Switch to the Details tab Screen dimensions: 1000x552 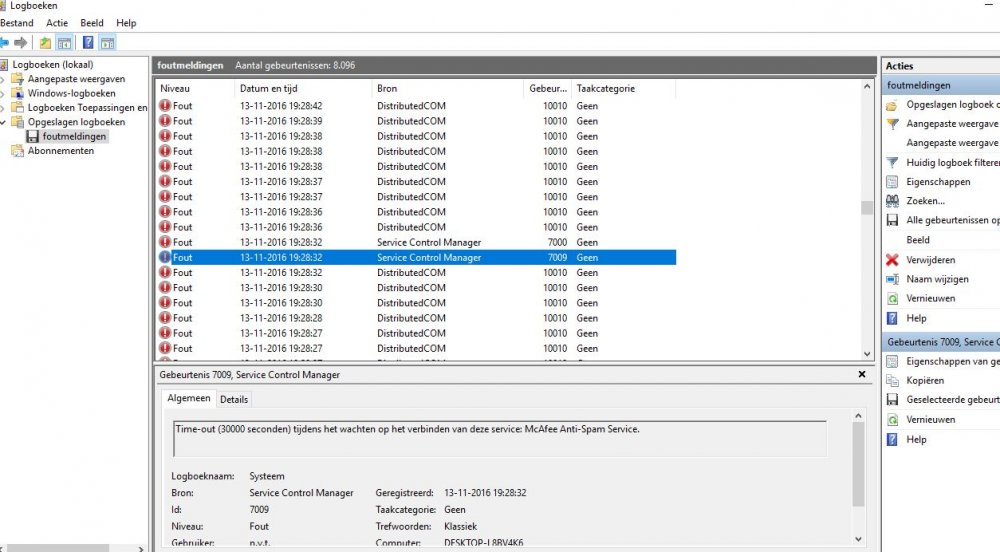234,399
